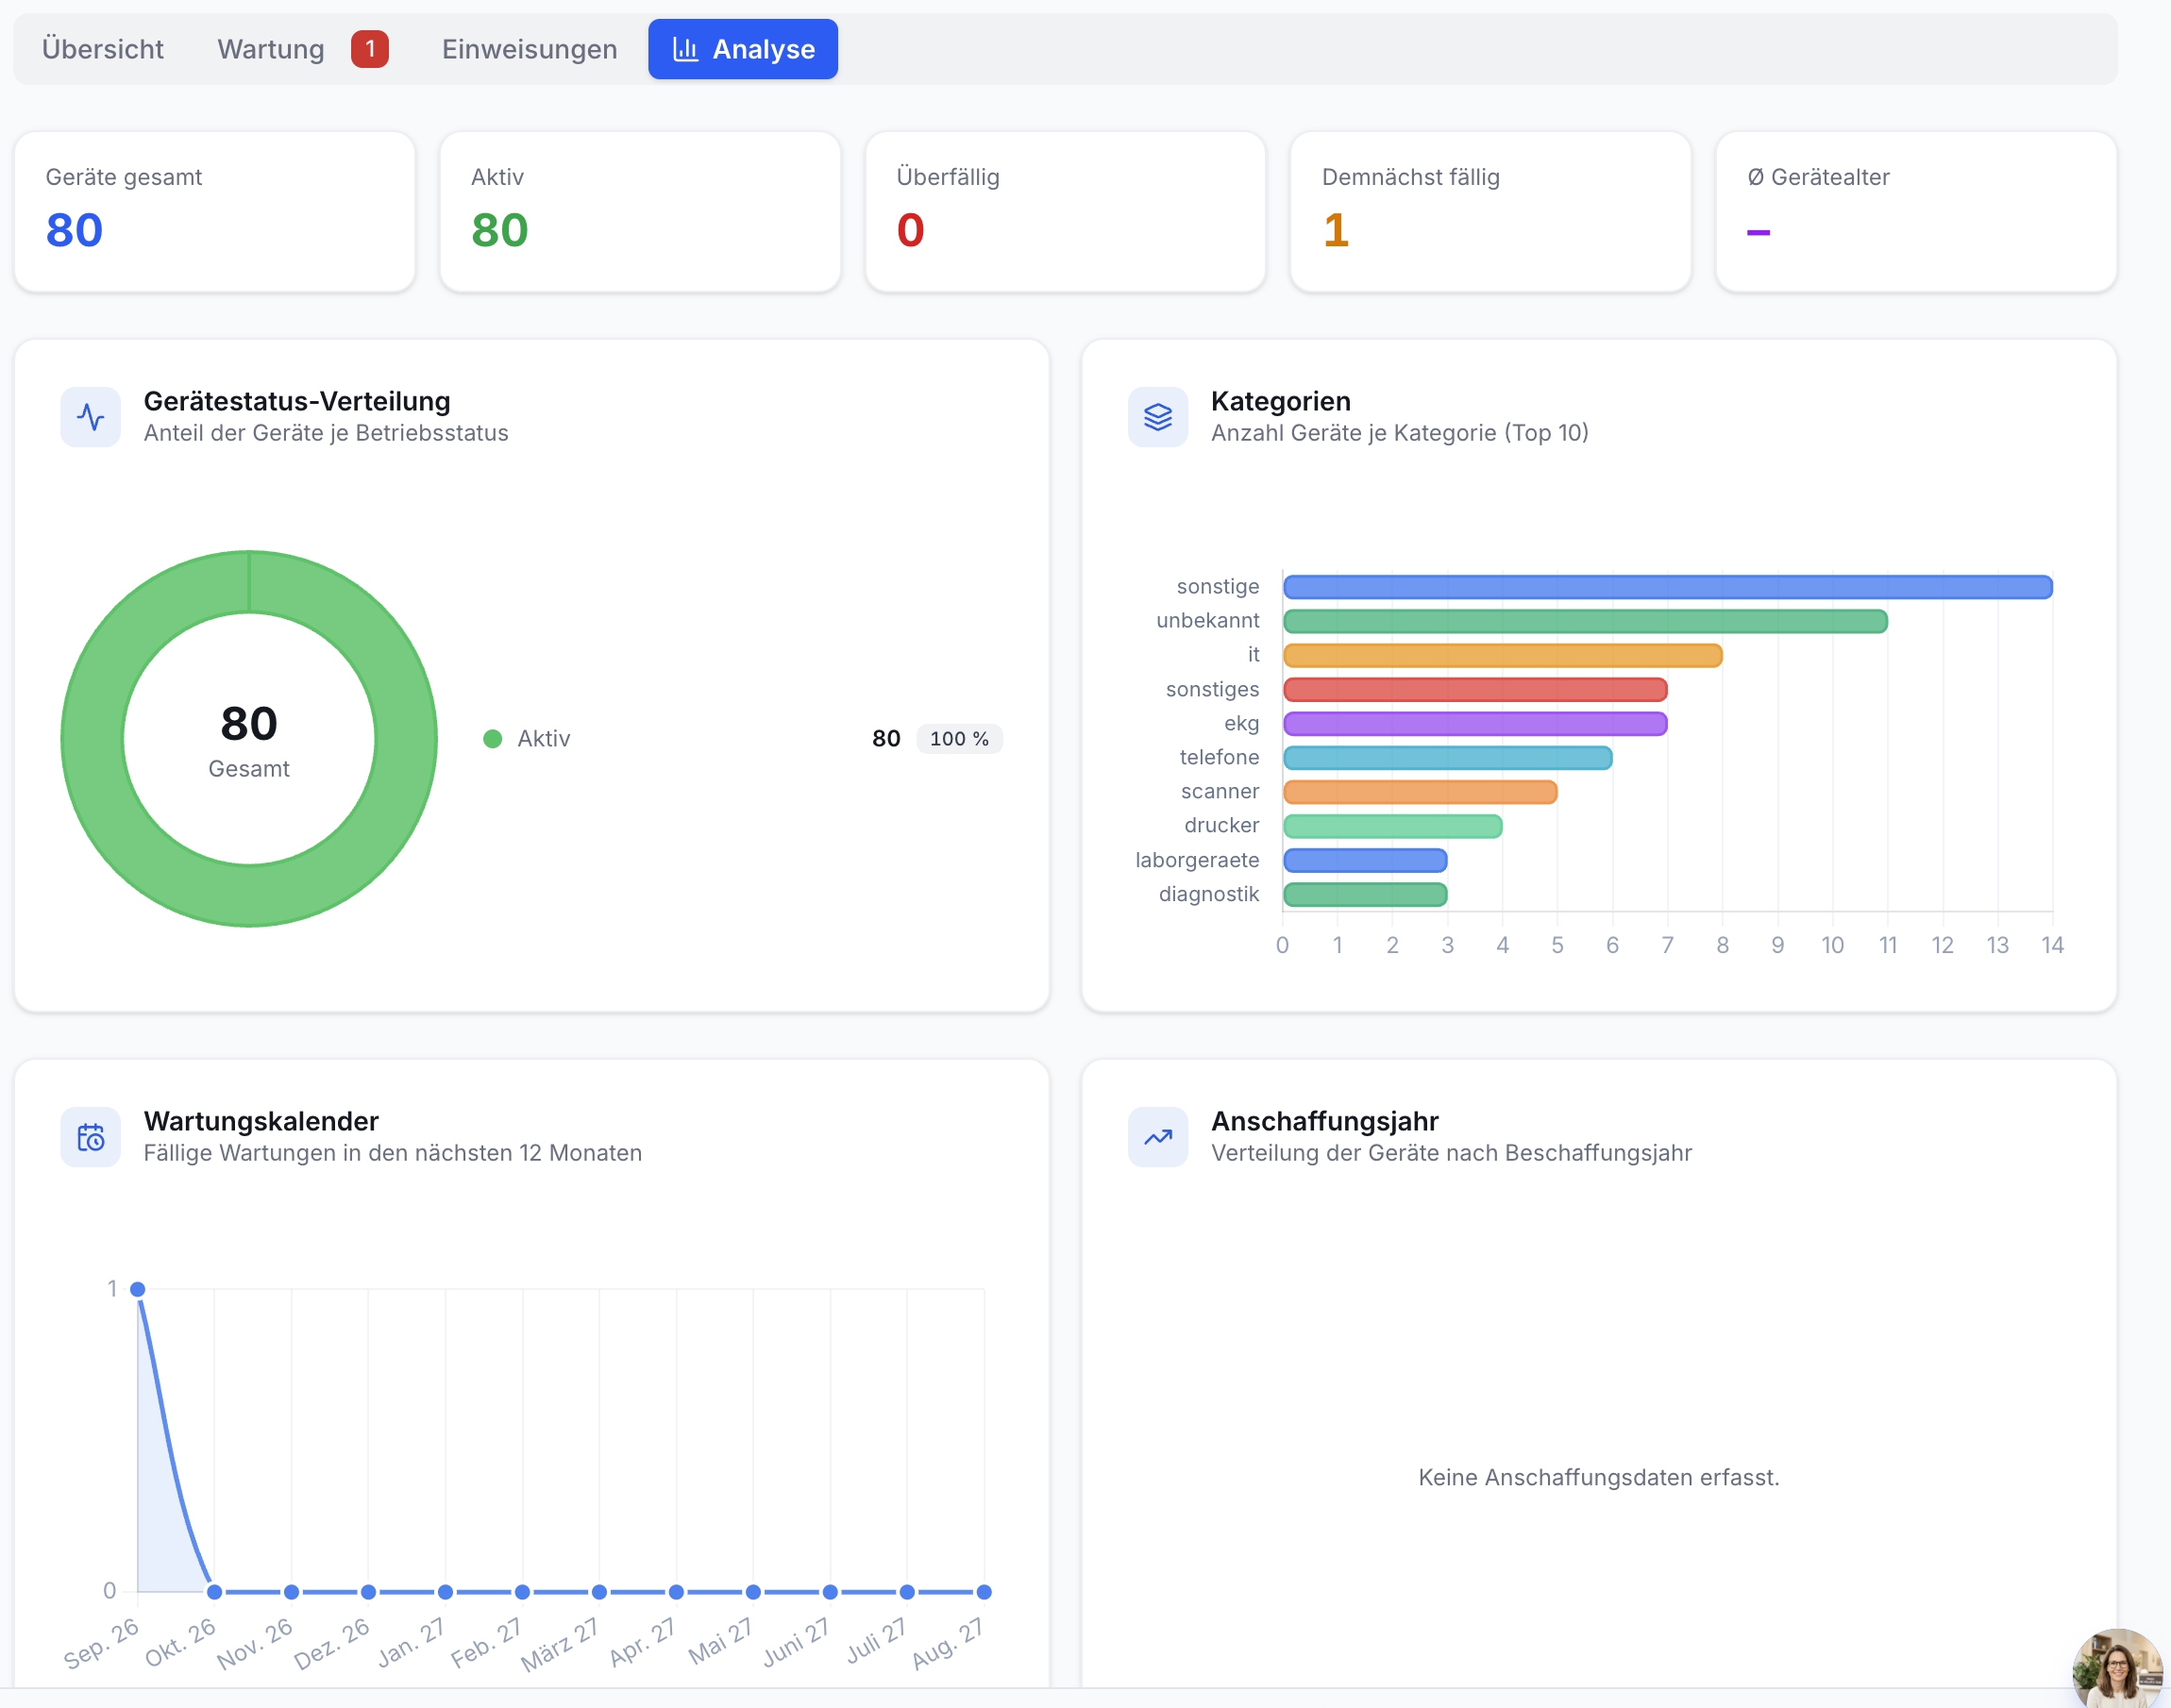Click the Okt. 26 data point
Image resolution: width=2171 pixels, height=1708 pixels.
click(x=214, y=1592)
